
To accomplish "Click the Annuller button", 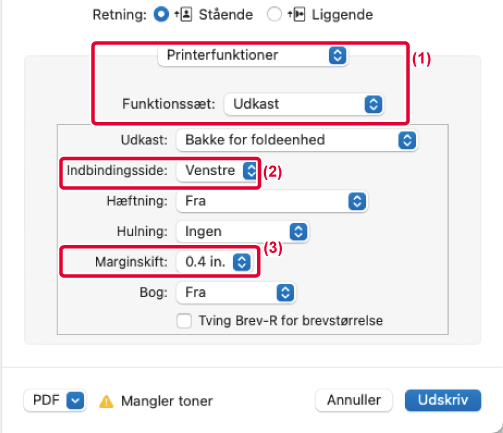I will (x=354, y=400).
